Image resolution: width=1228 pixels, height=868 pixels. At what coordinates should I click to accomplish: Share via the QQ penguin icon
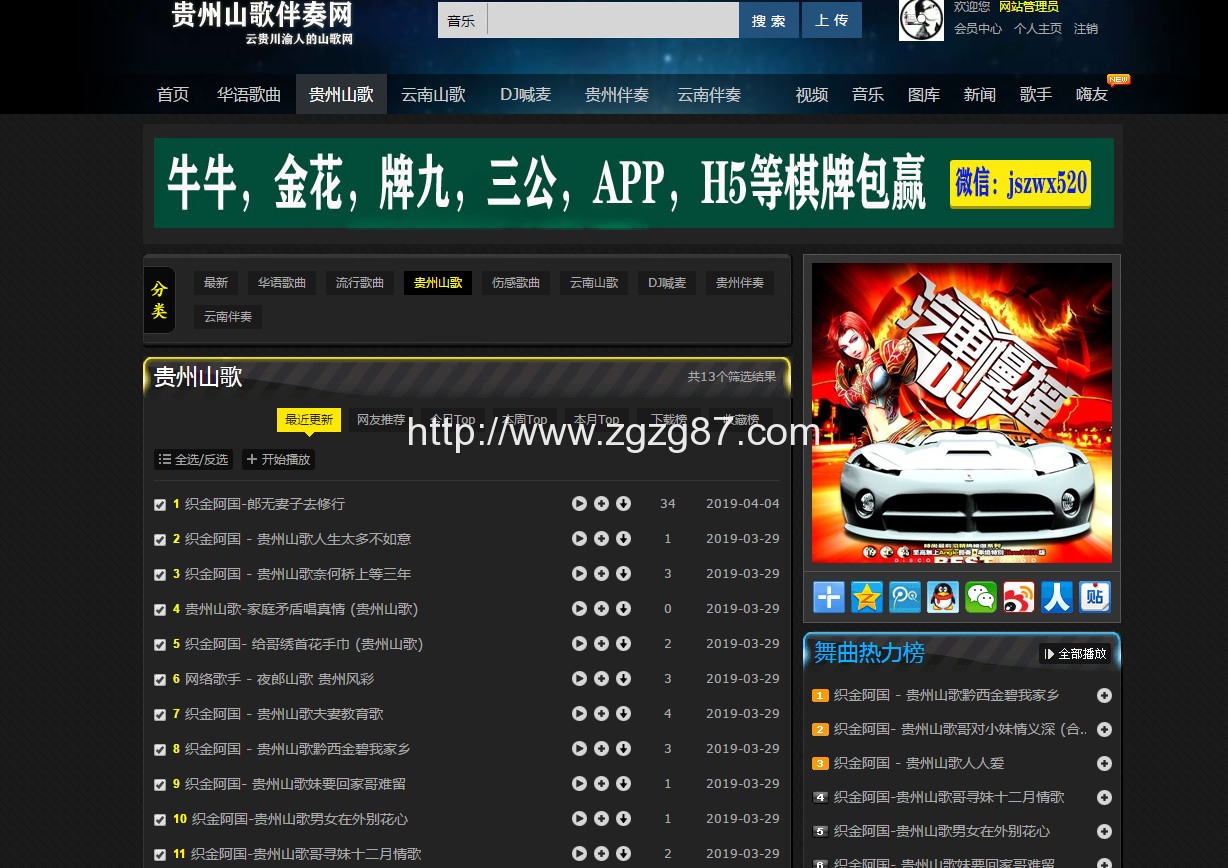[x=942, y=597]
